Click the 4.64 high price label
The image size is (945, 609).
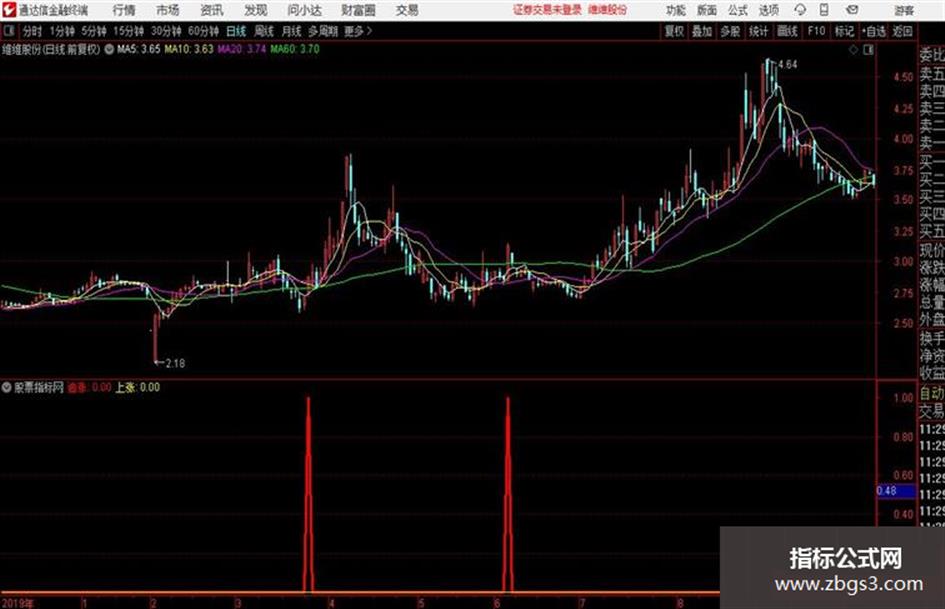coord(788,64)
